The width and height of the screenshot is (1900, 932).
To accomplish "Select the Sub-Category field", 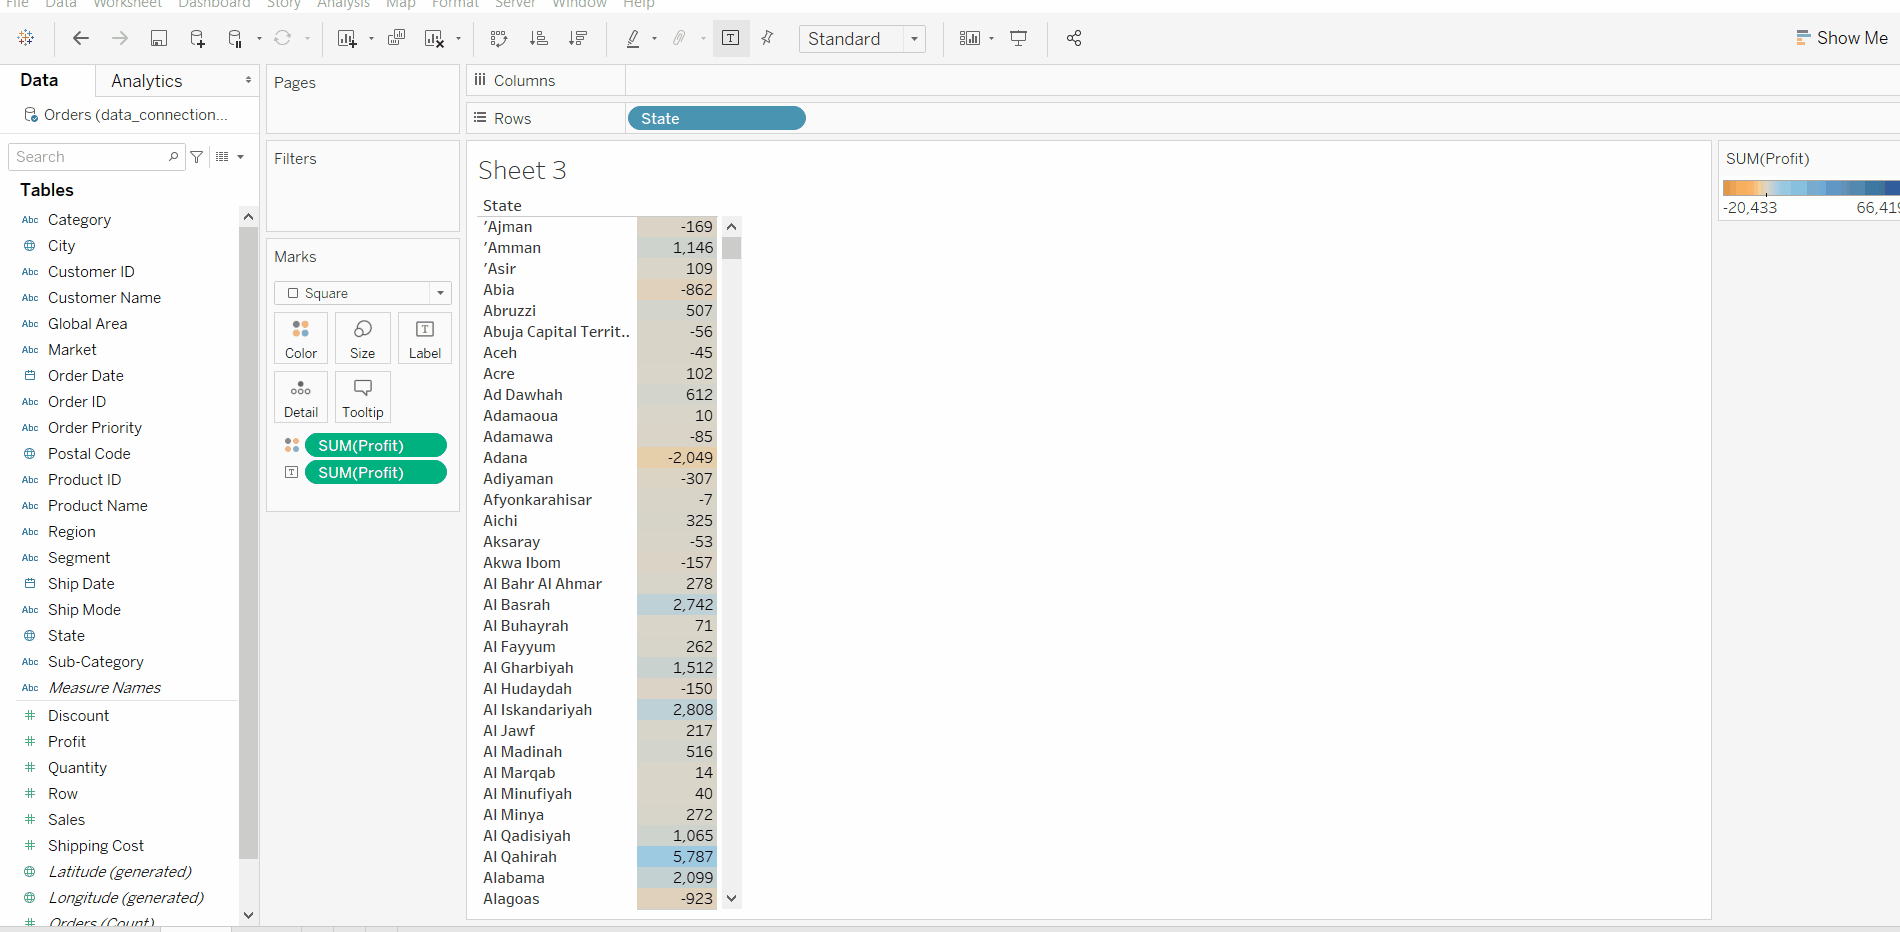I will pos(96,662).
